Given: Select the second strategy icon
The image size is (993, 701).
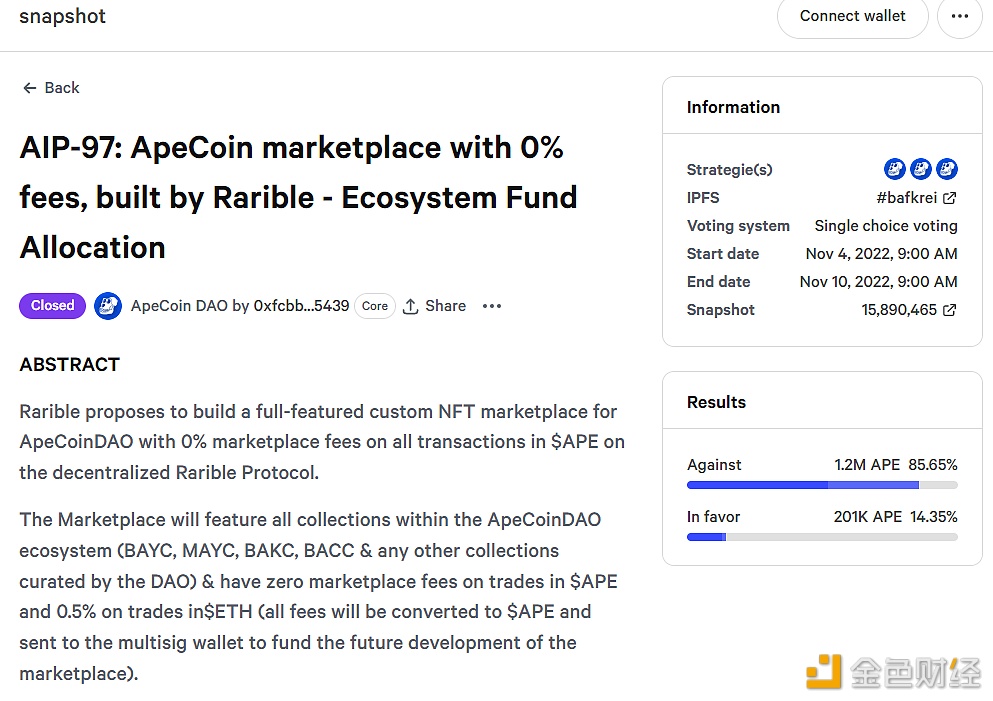Looking at the screenshot, I should [x=921, y=169].
